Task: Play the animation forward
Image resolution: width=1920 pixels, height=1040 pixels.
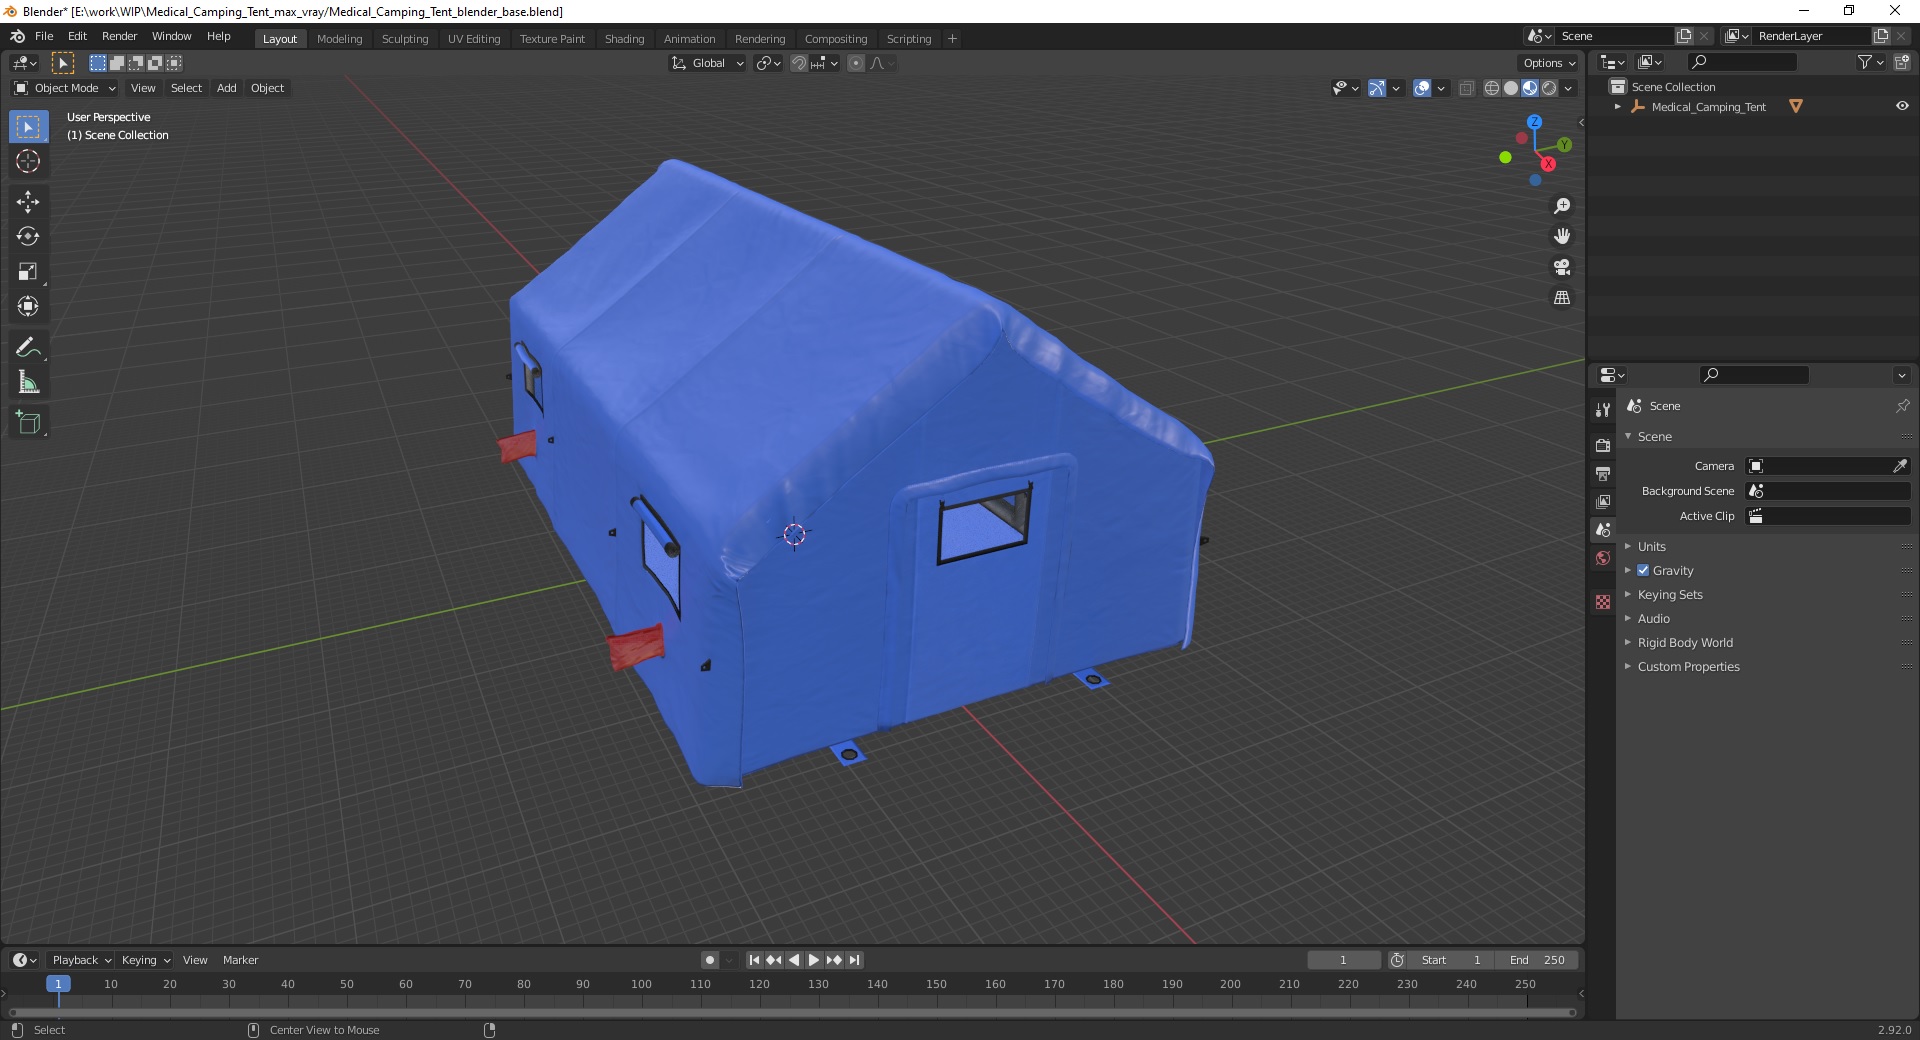Action: [814, 960]
